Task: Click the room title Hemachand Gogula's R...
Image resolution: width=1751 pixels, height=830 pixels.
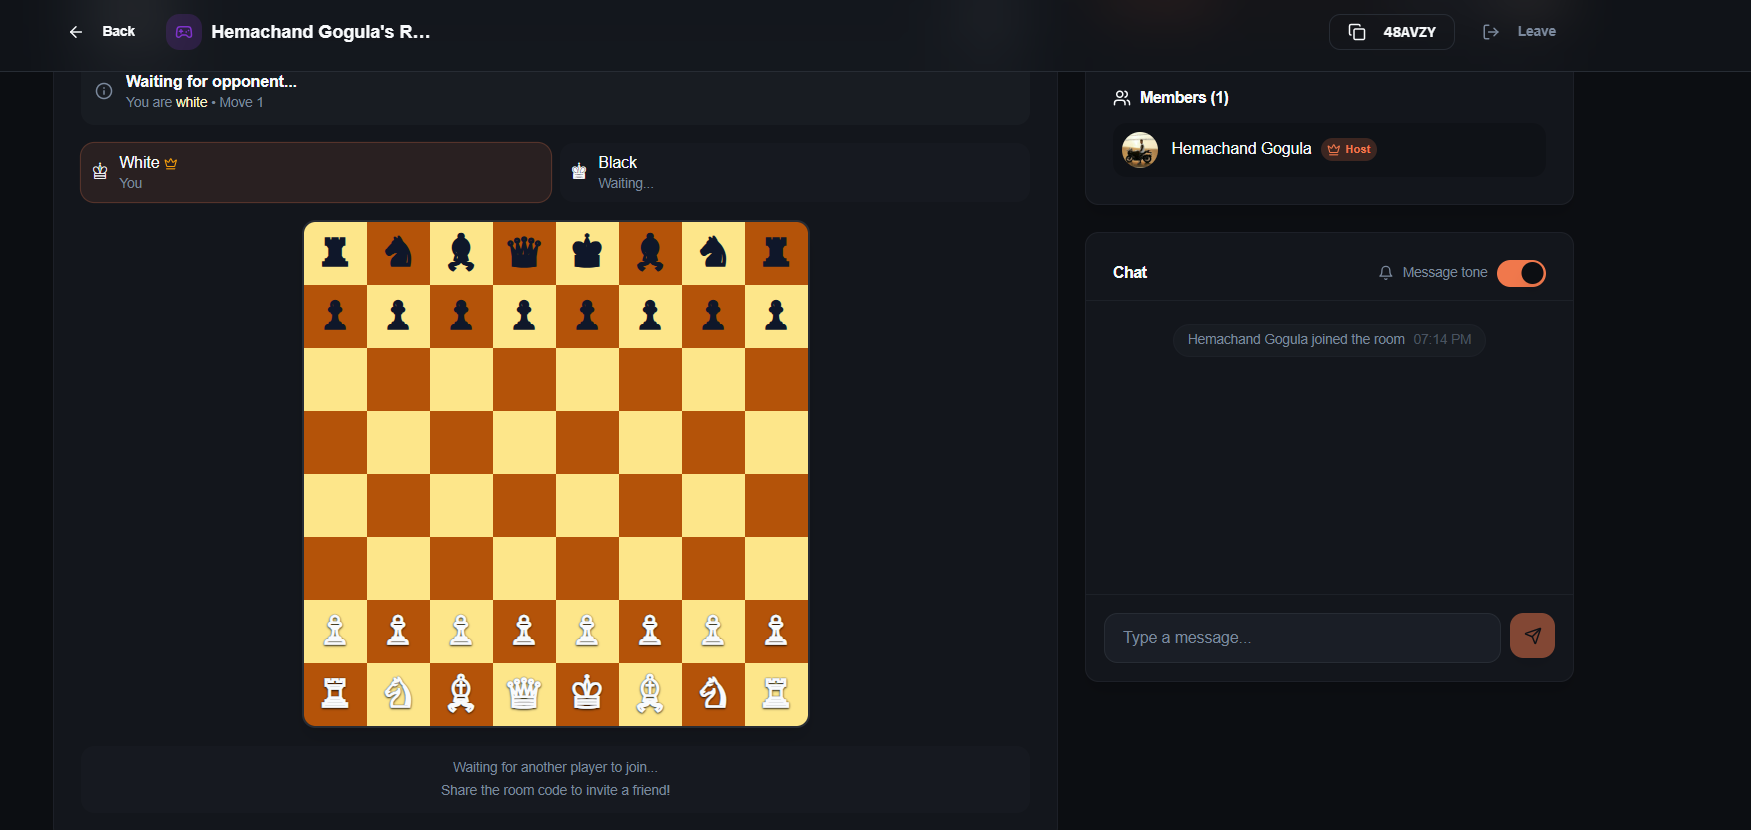Action: 321,32
